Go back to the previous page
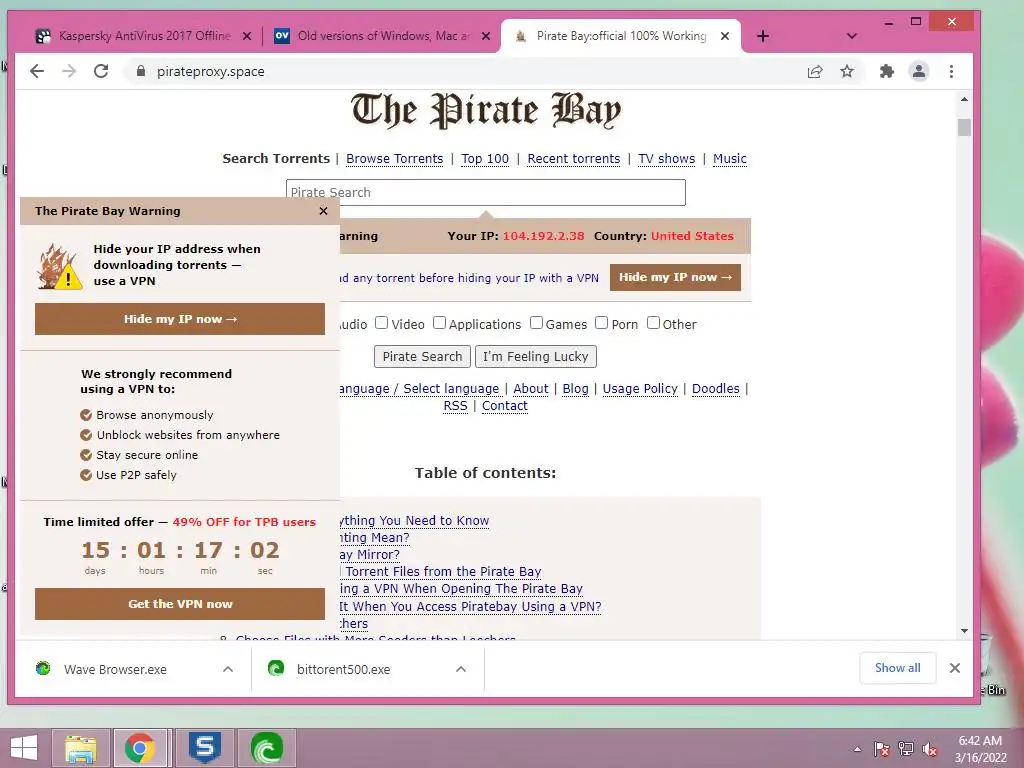 (x=37, y=71)
